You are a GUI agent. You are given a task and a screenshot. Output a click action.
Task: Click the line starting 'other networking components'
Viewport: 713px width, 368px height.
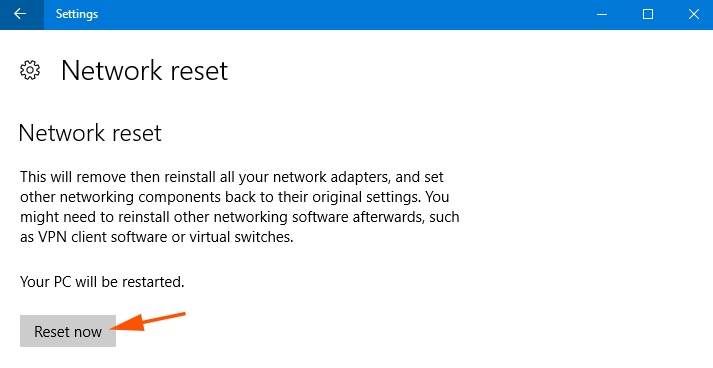[235, 197]
